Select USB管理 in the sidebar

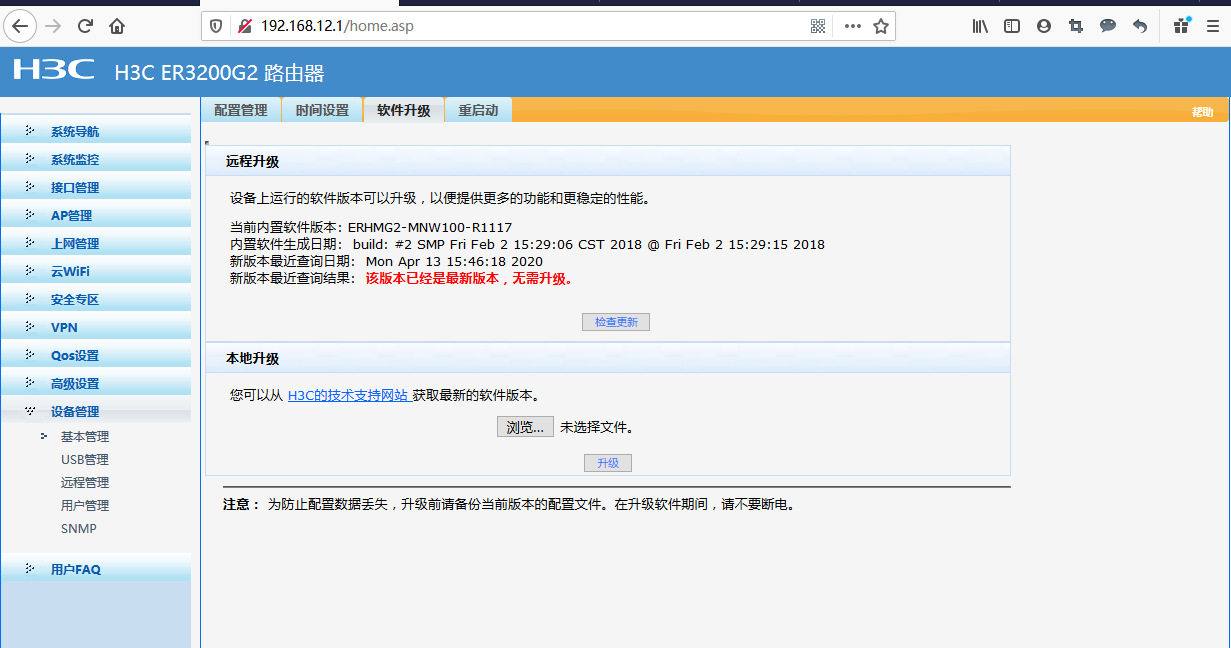tap(85, 460)
